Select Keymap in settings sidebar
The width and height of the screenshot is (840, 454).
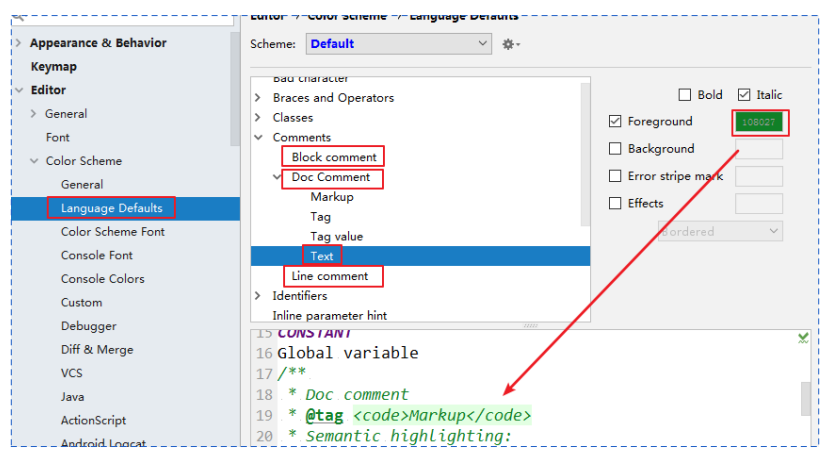[x=54, y=66]
